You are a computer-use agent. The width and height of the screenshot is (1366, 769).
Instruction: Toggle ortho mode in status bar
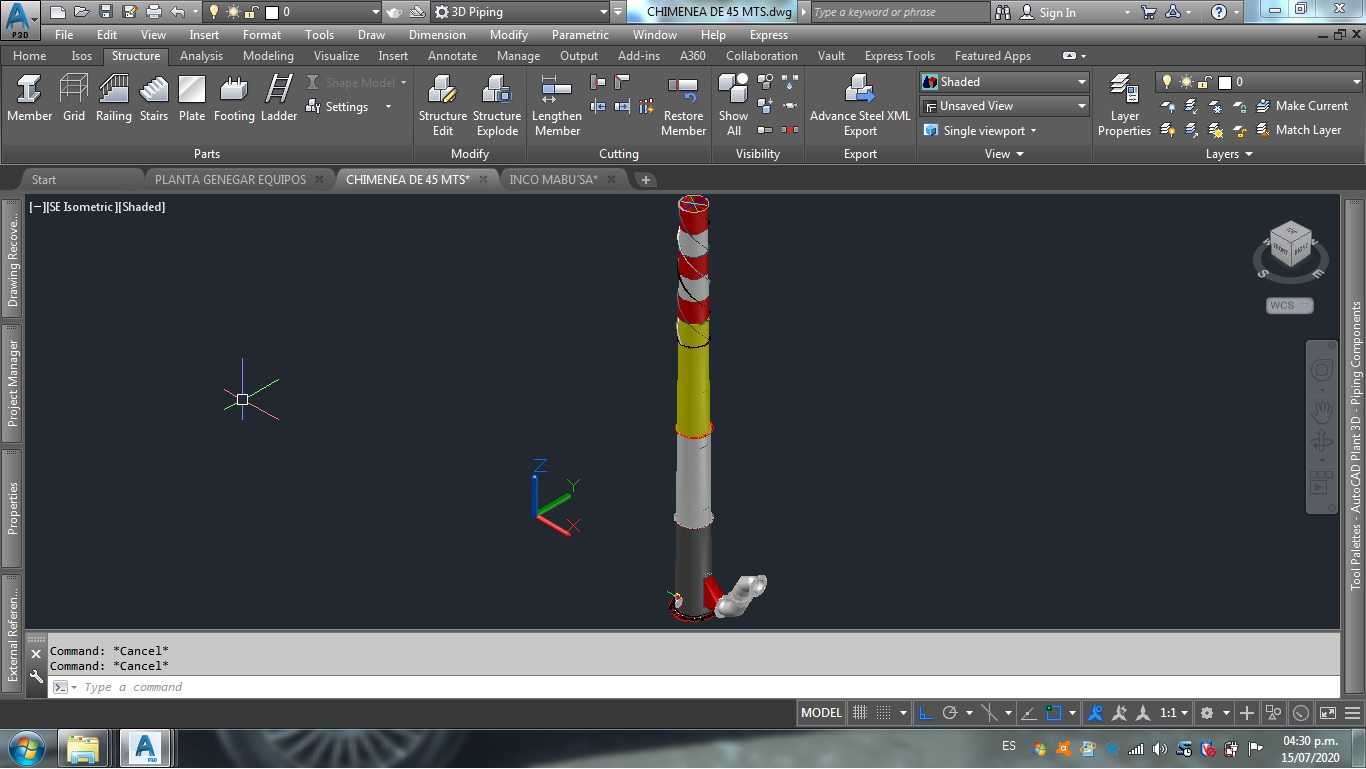point(926,713)
